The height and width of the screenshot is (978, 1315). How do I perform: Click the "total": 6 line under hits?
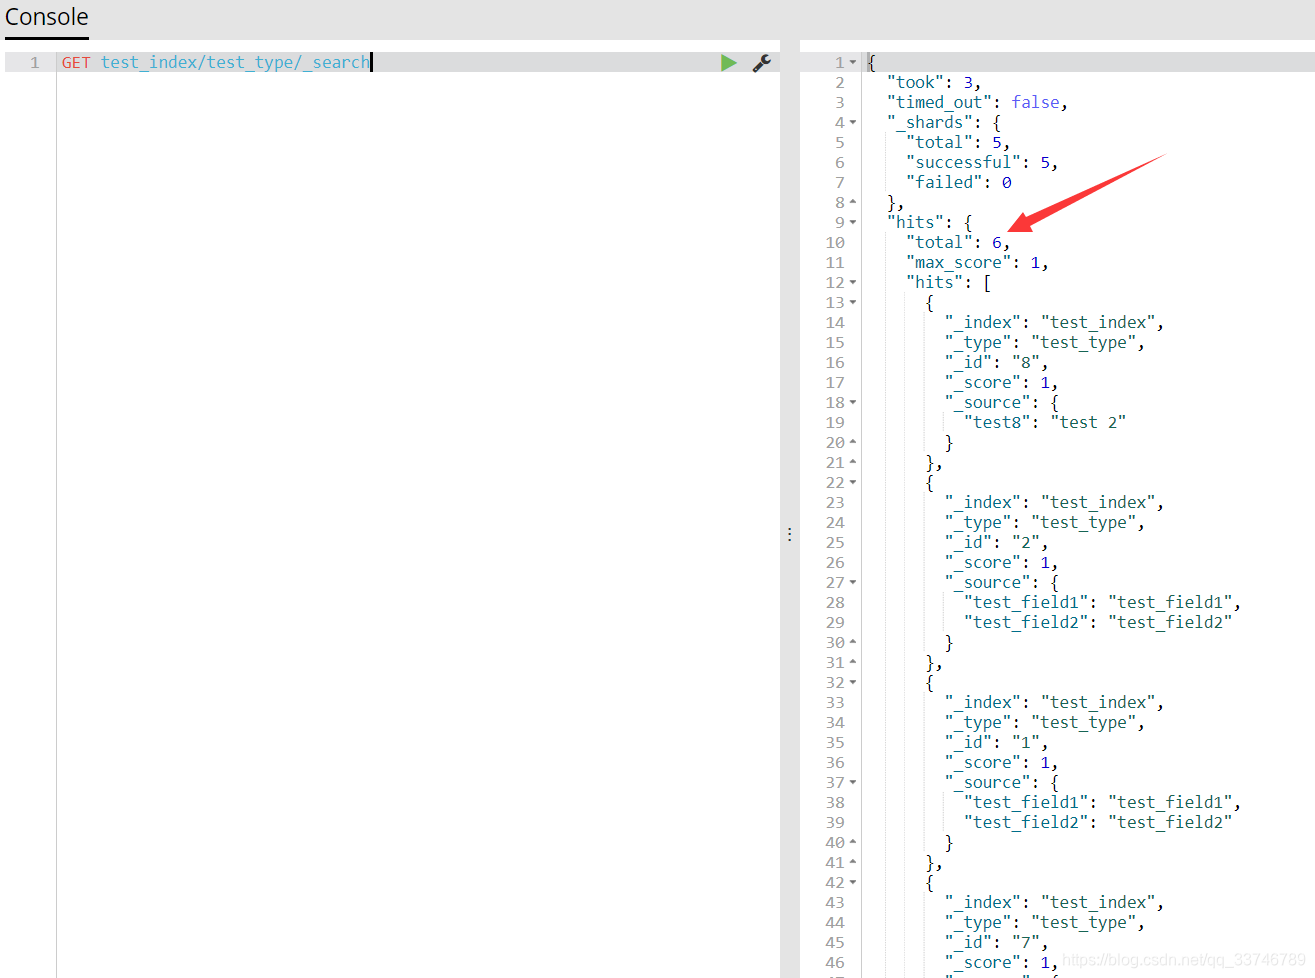[958, 242]
